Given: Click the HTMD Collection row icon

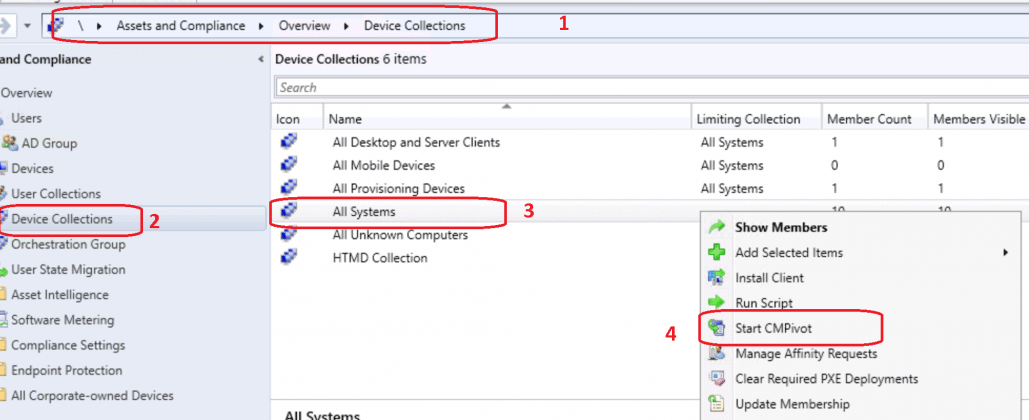Looking at the screenshot, I should coord(288,258).
